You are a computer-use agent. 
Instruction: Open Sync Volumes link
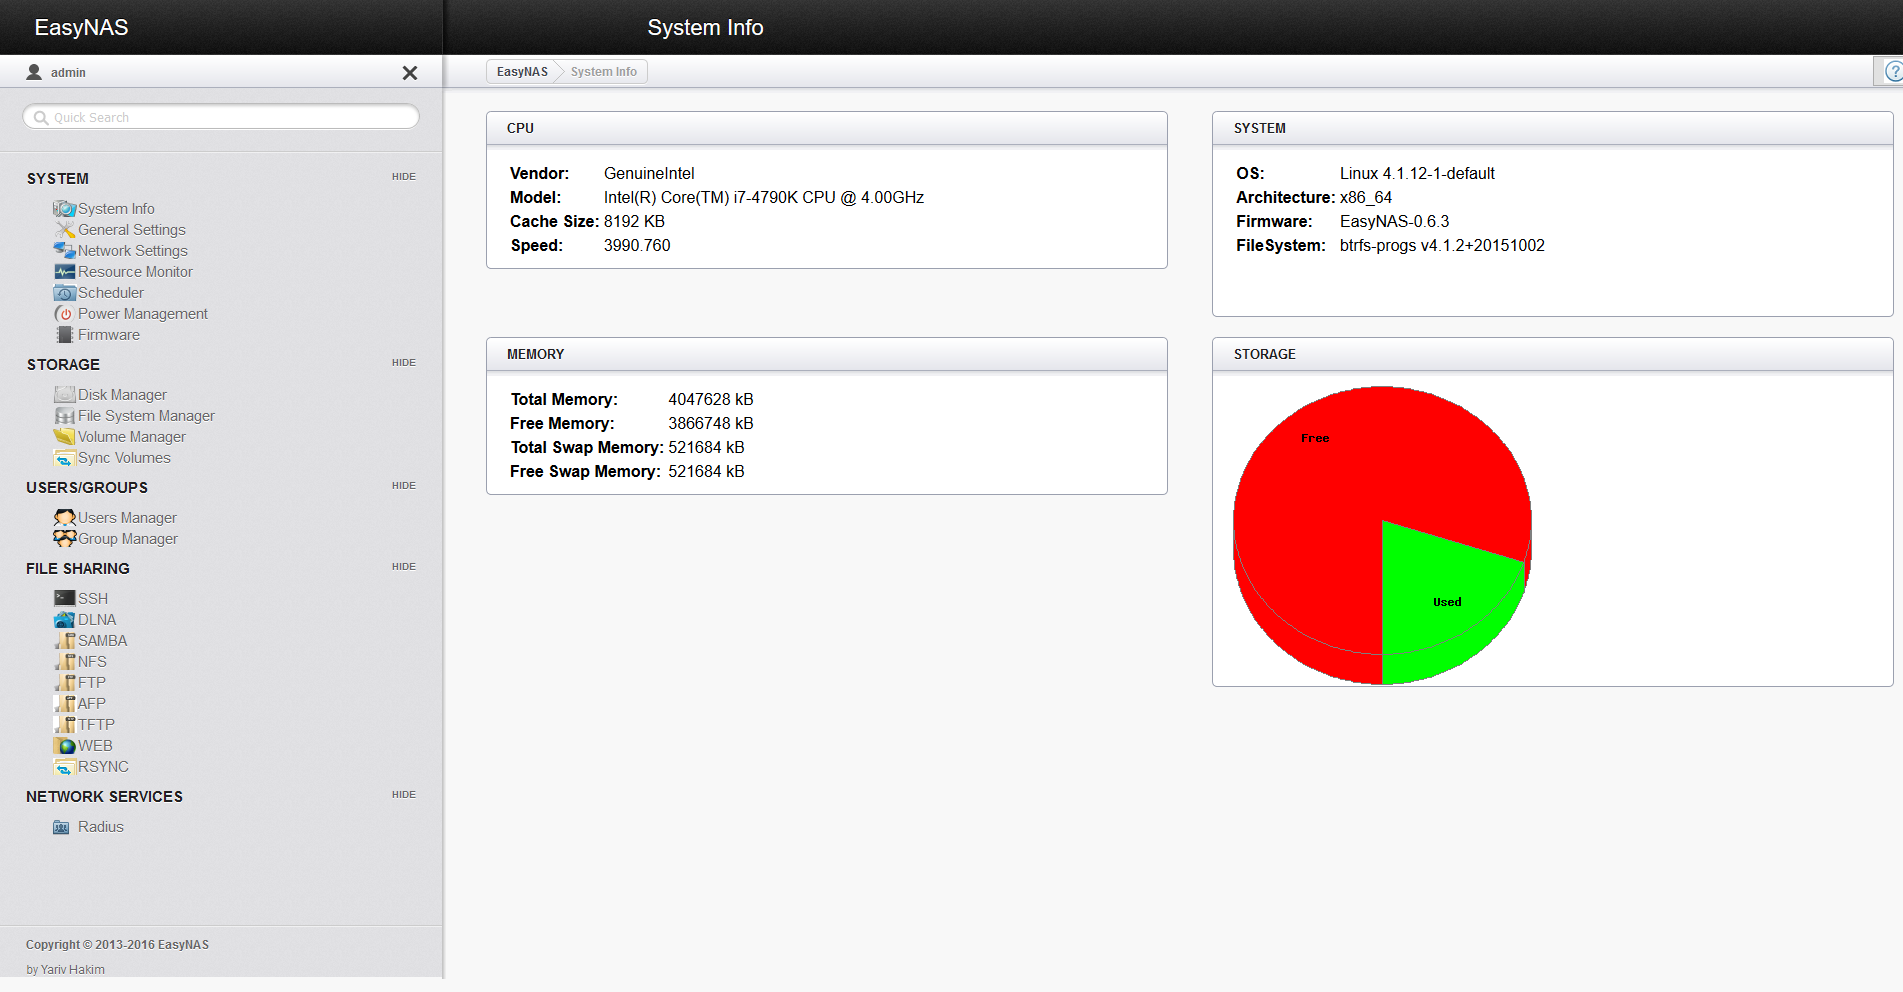[x=124, y=458]
